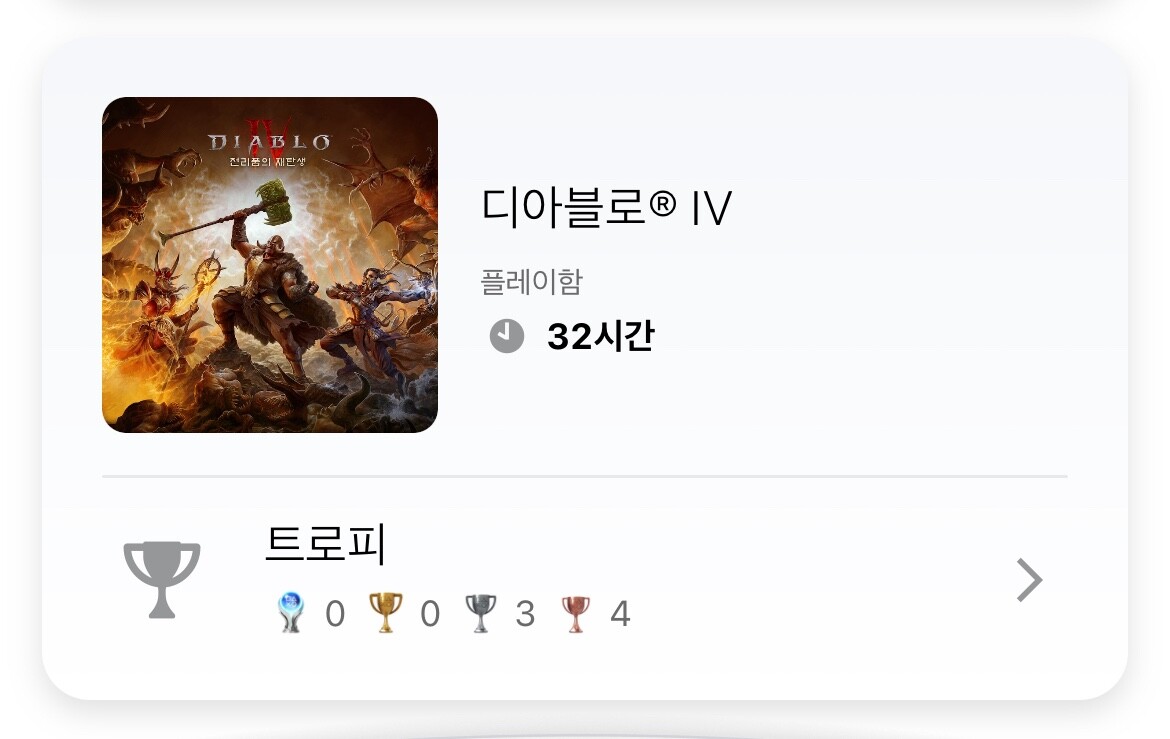
Task: Open the 트로피 section label
Action: [x=325, y=543]
